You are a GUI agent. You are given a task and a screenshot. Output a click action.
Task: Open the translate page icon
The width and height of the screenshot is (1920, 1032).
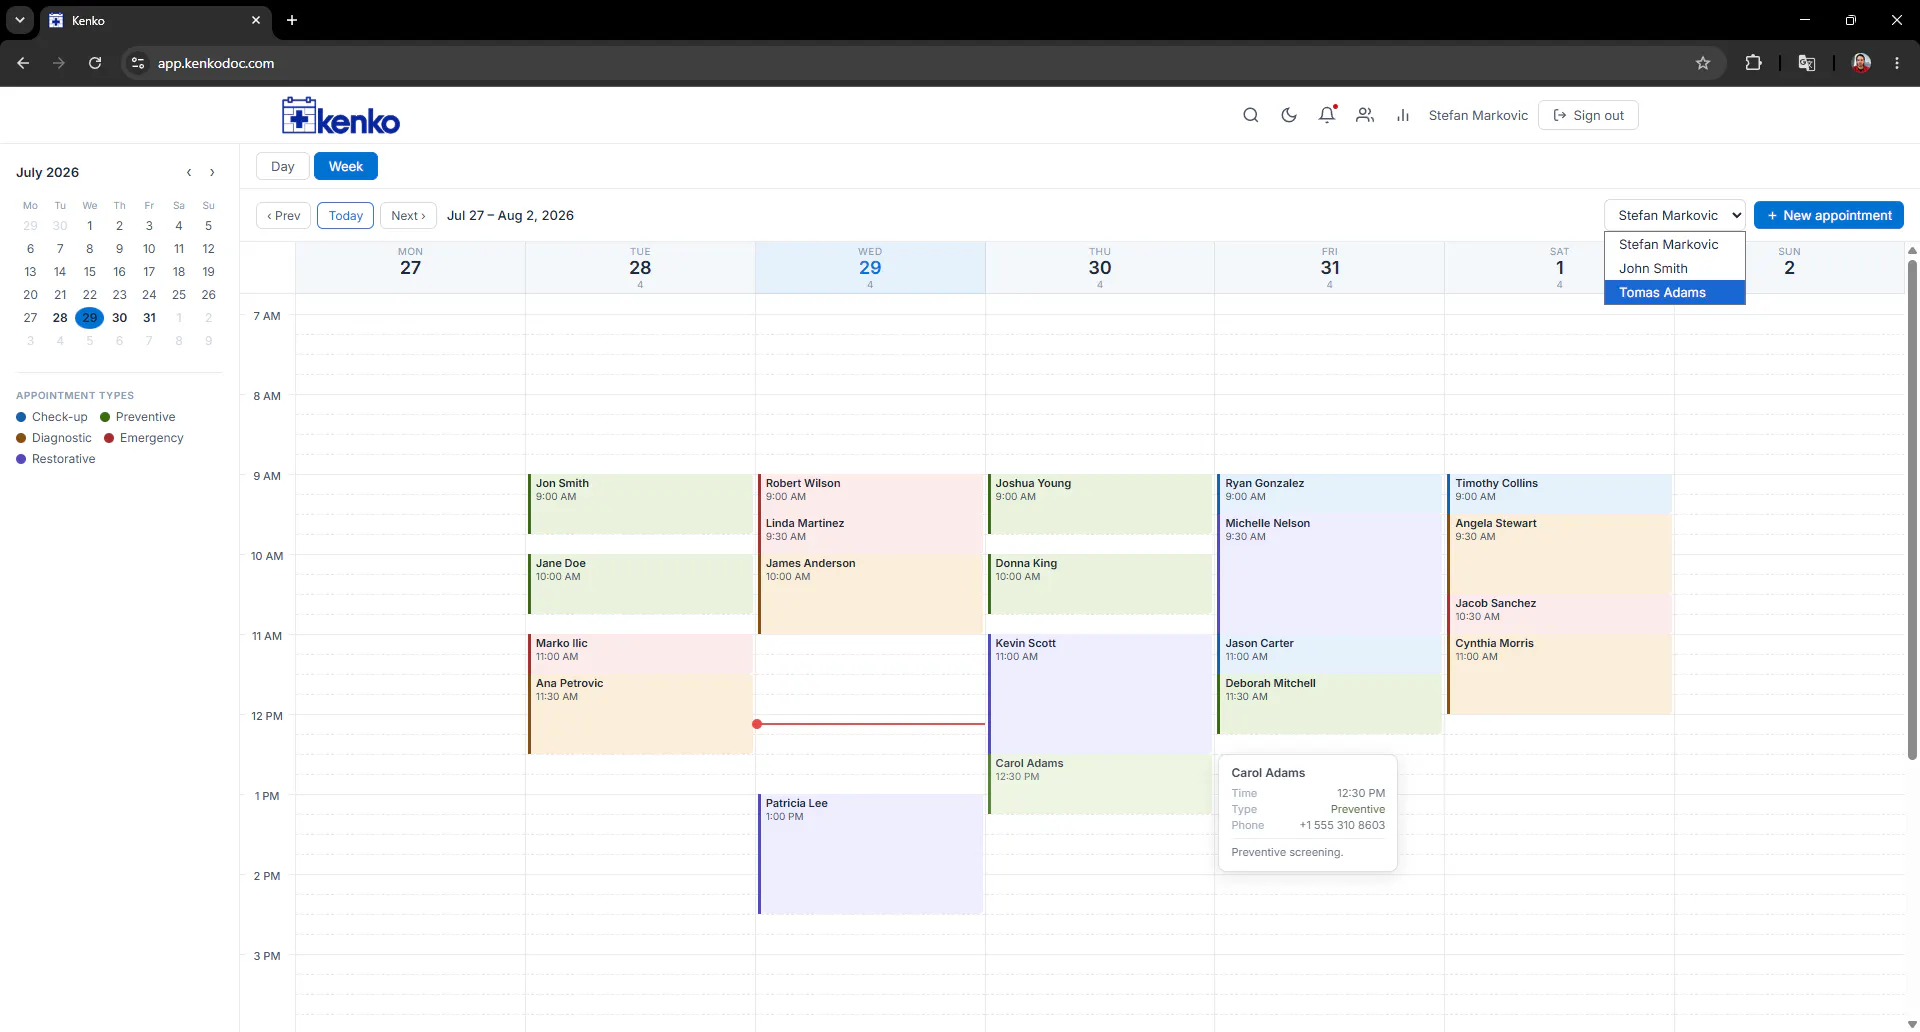click(1807, 63)
